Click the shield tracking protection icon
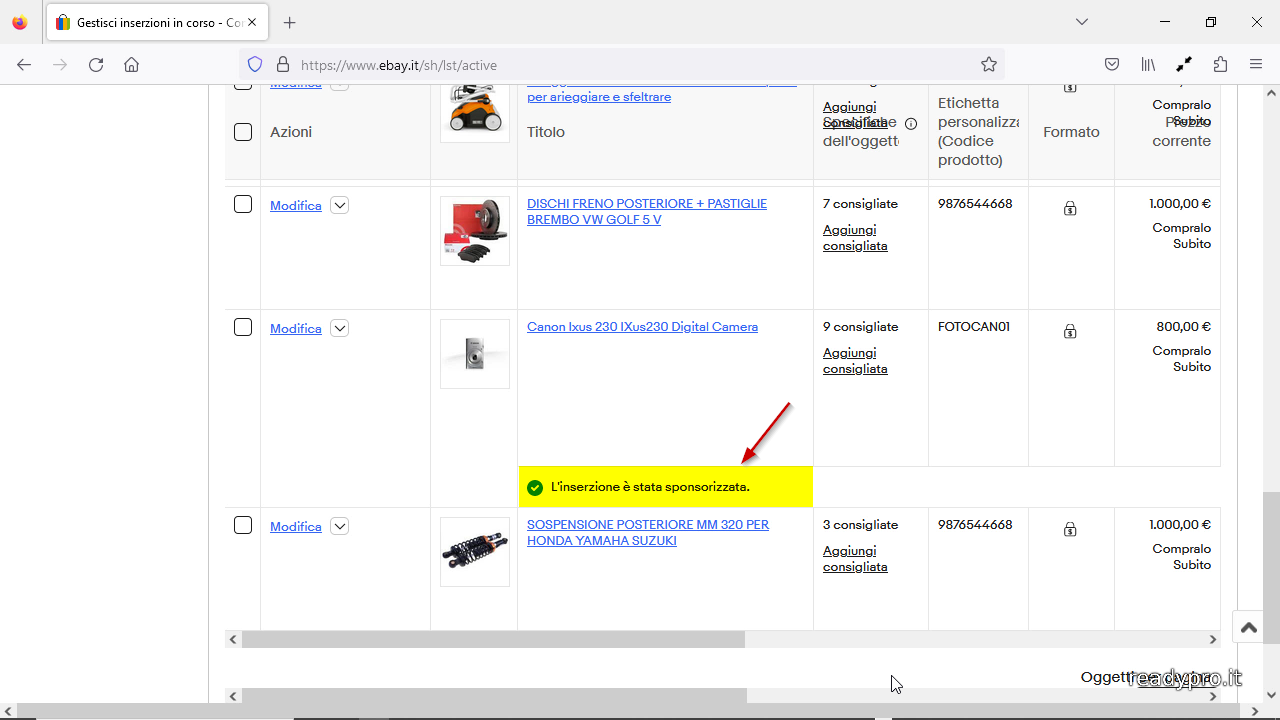1280x720 pixels. tap(255, 65)
